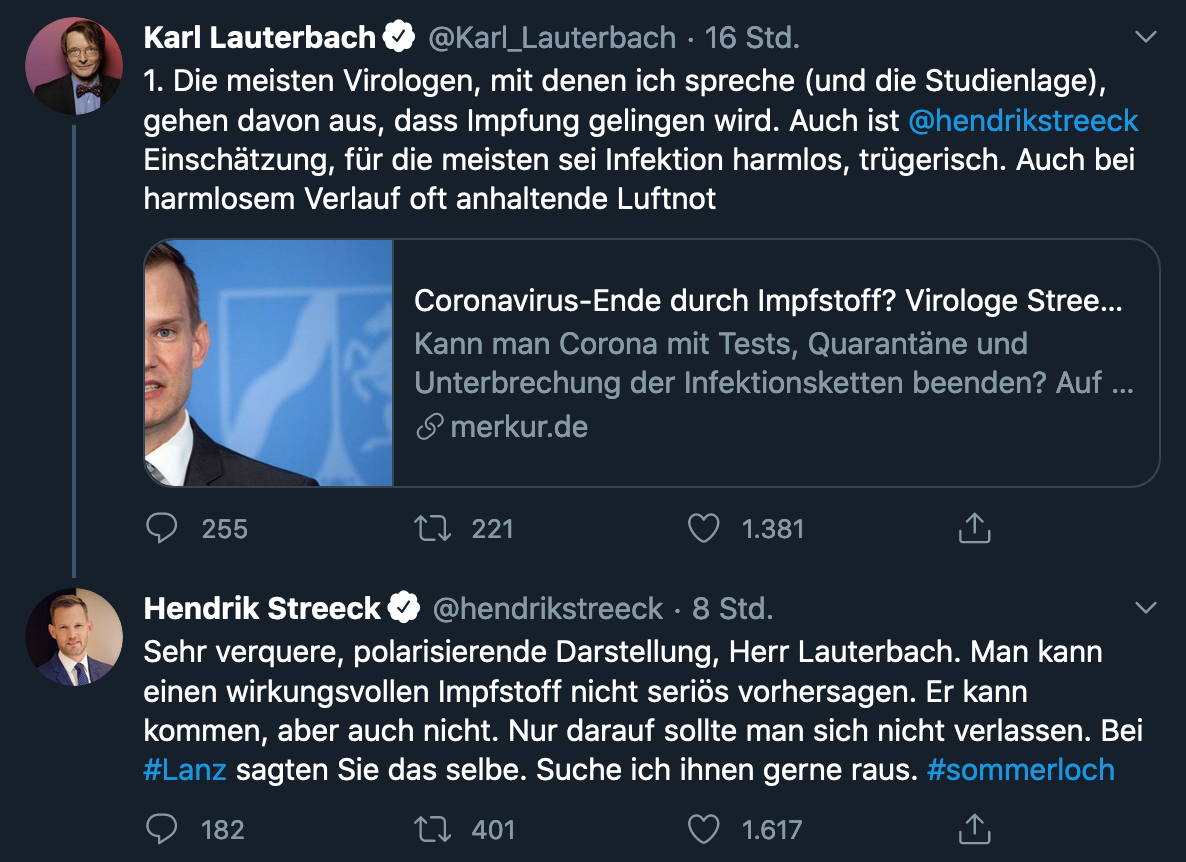The width and height of the screenshot is (1186, 862).
Task: Open Karl Lauterbach's profile picture
Action: coord(73,66)
